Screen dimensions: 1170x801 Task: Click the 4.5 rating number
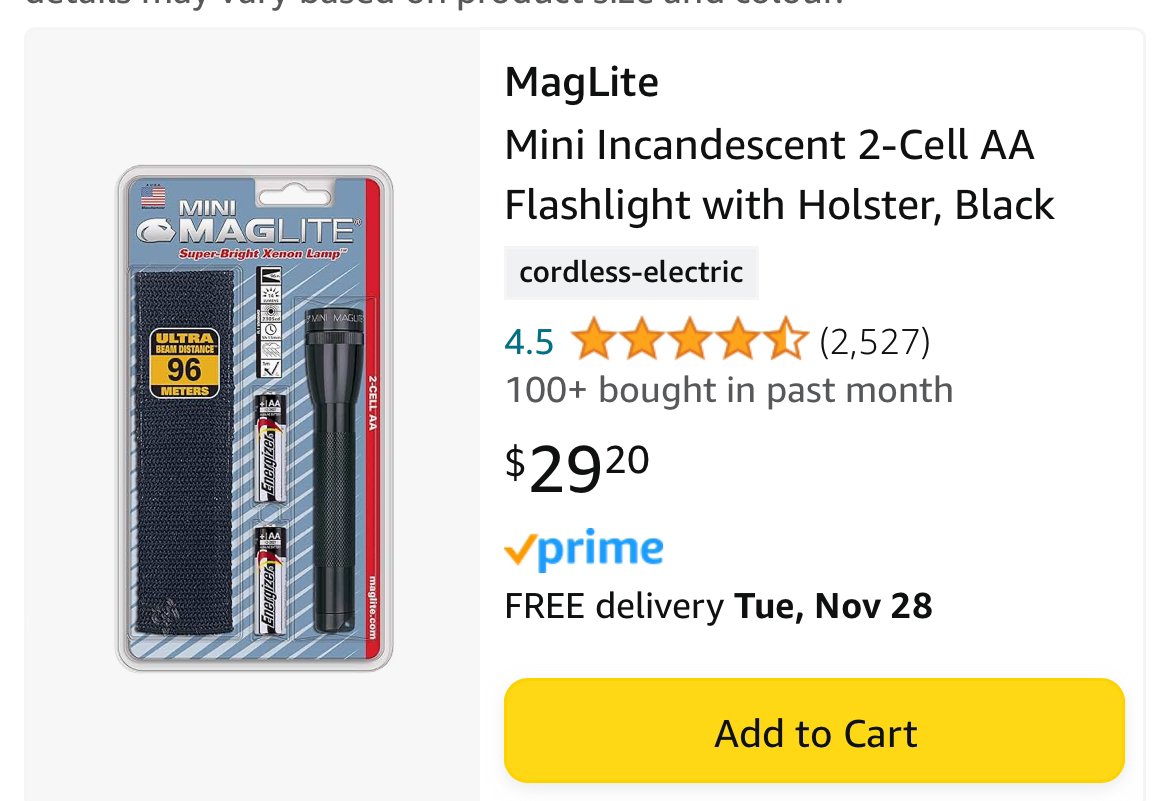(x=529, y=343)
